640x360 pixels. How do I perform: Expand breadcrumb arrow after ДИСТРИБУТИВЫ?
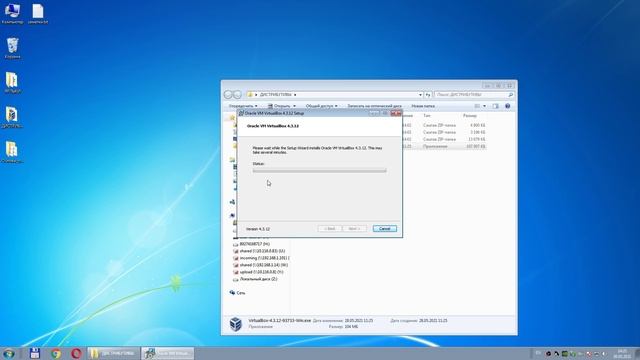295,95
